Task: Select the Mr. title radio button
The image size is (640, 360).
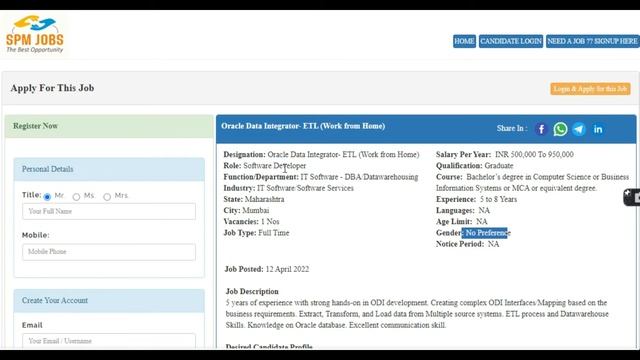Action: pos(47,197)
